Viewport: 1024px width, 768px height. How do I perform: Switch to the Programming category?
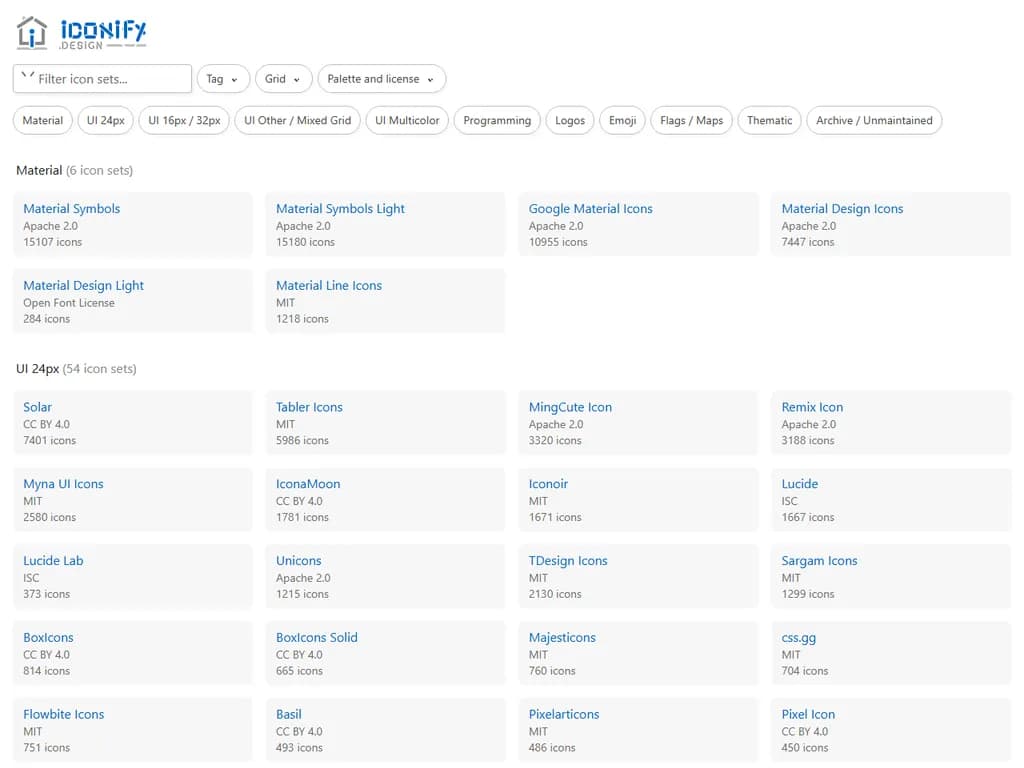coord(496,120)
